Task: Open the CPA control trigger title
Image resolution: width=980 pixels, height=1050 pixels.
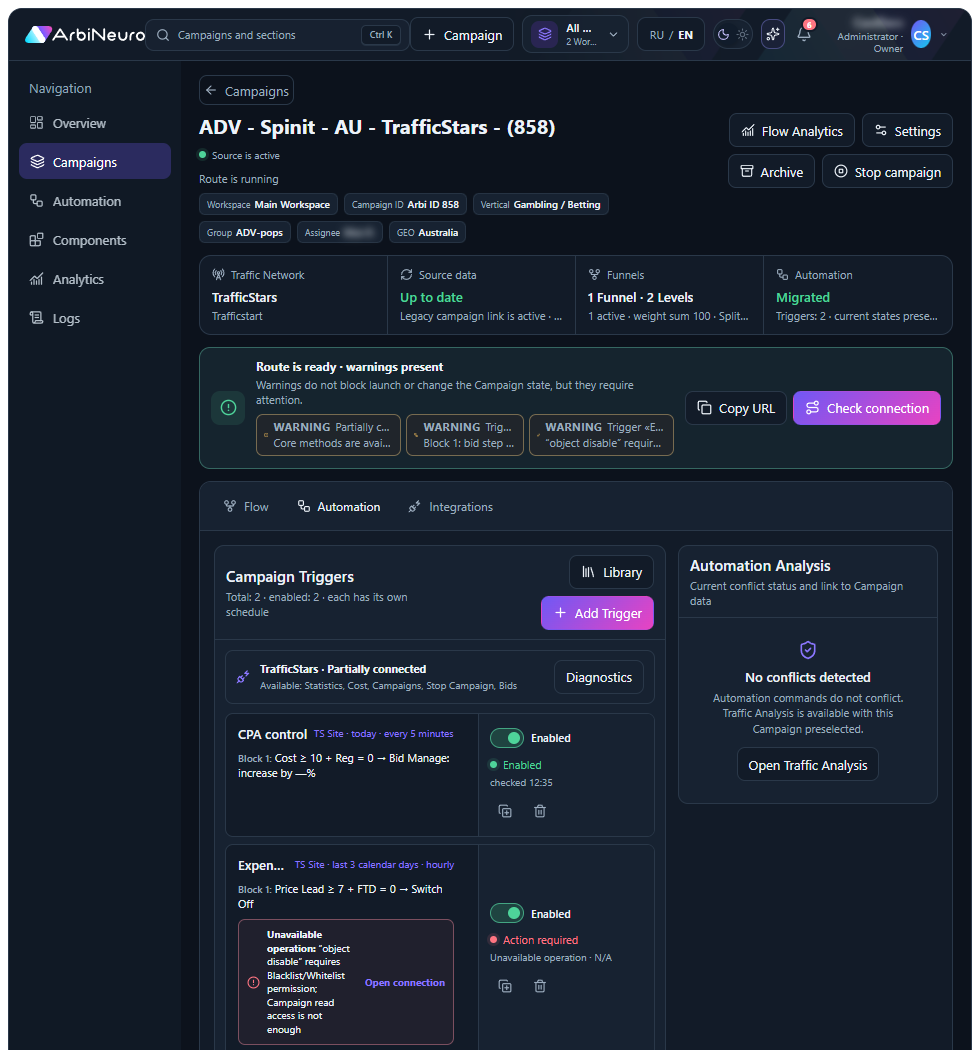Action: tap(272, 734)
